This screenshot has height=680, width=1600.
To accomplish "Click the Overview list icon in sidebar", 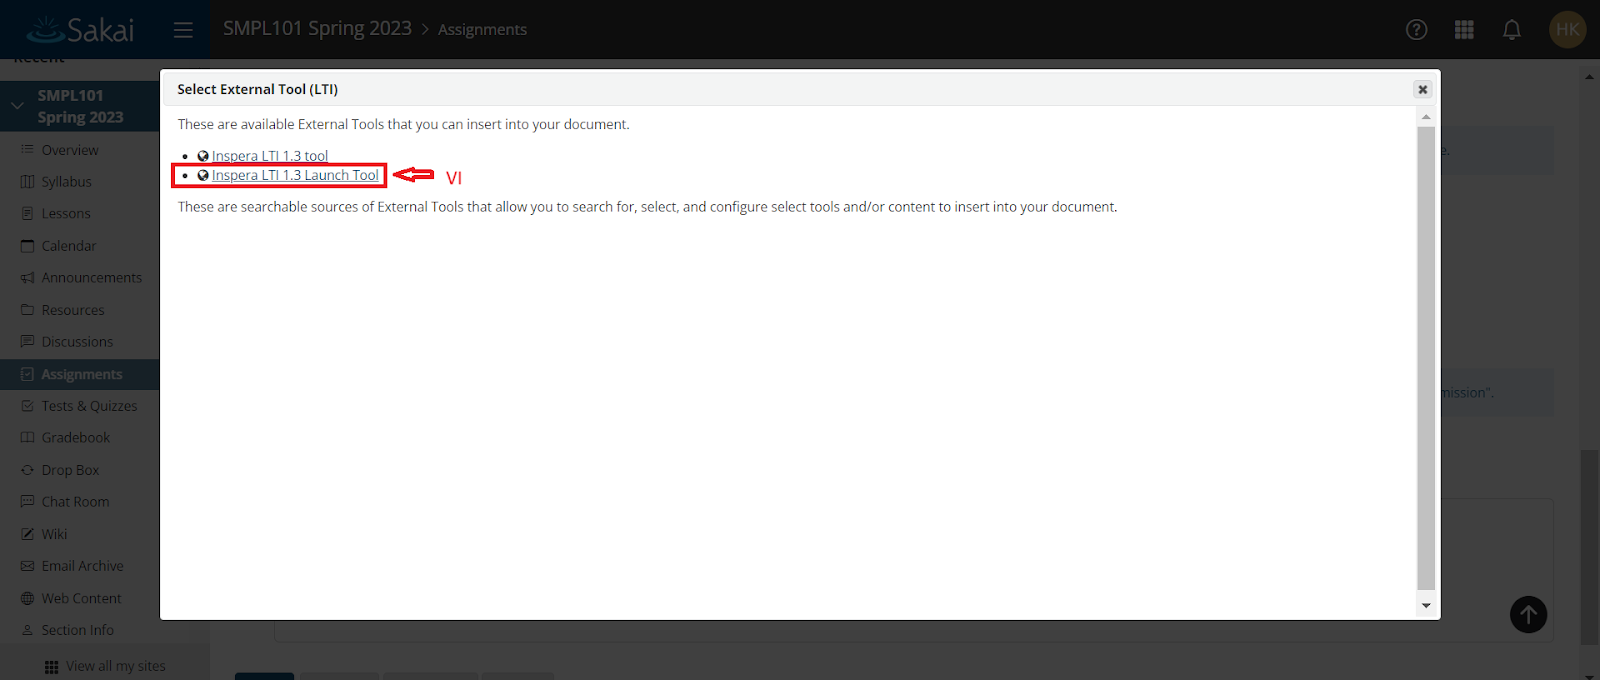I will (x=27, y=150).
